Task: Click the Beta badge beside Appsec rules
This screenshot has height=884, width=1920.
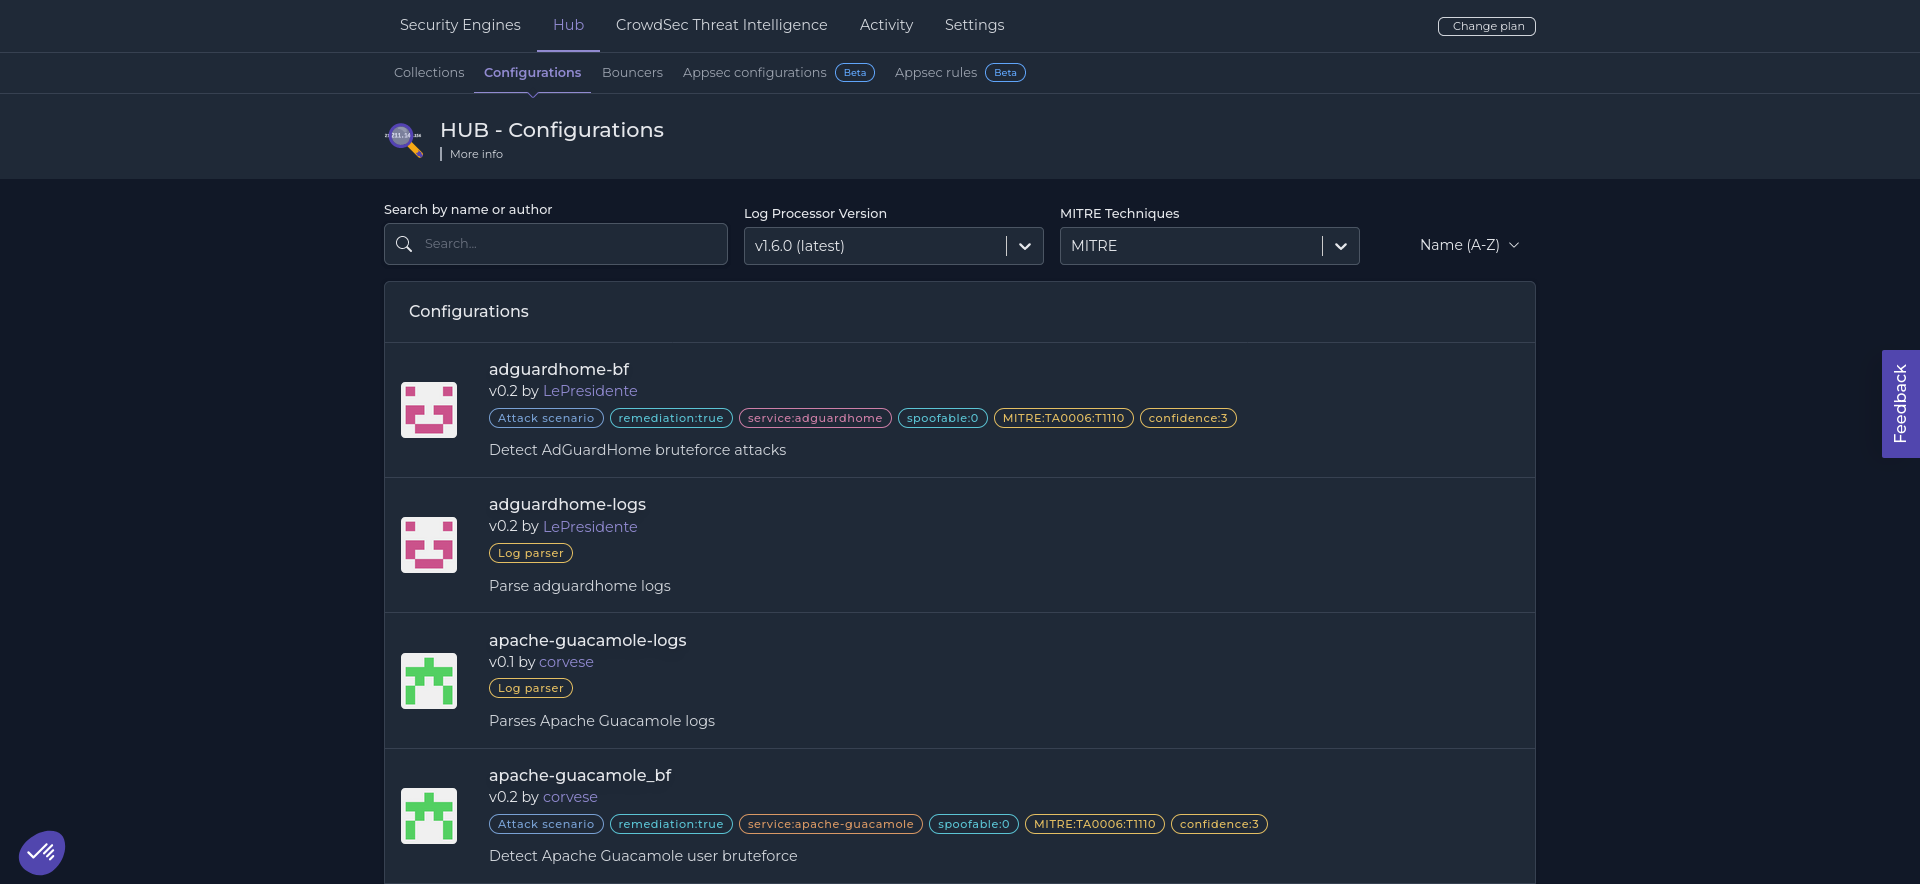Action: pyautogui.click(x=1005, y=73)
